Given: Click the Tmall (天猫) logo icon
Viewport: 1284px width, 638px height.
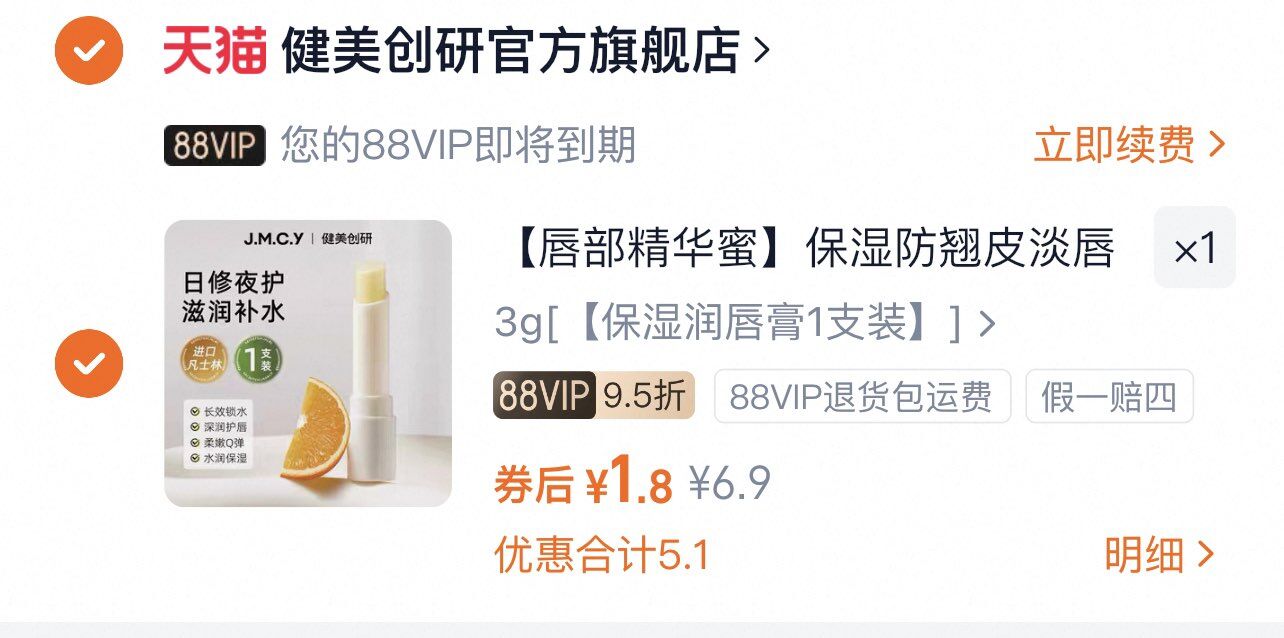Looking at the screenshot, I should pos(215,50).
